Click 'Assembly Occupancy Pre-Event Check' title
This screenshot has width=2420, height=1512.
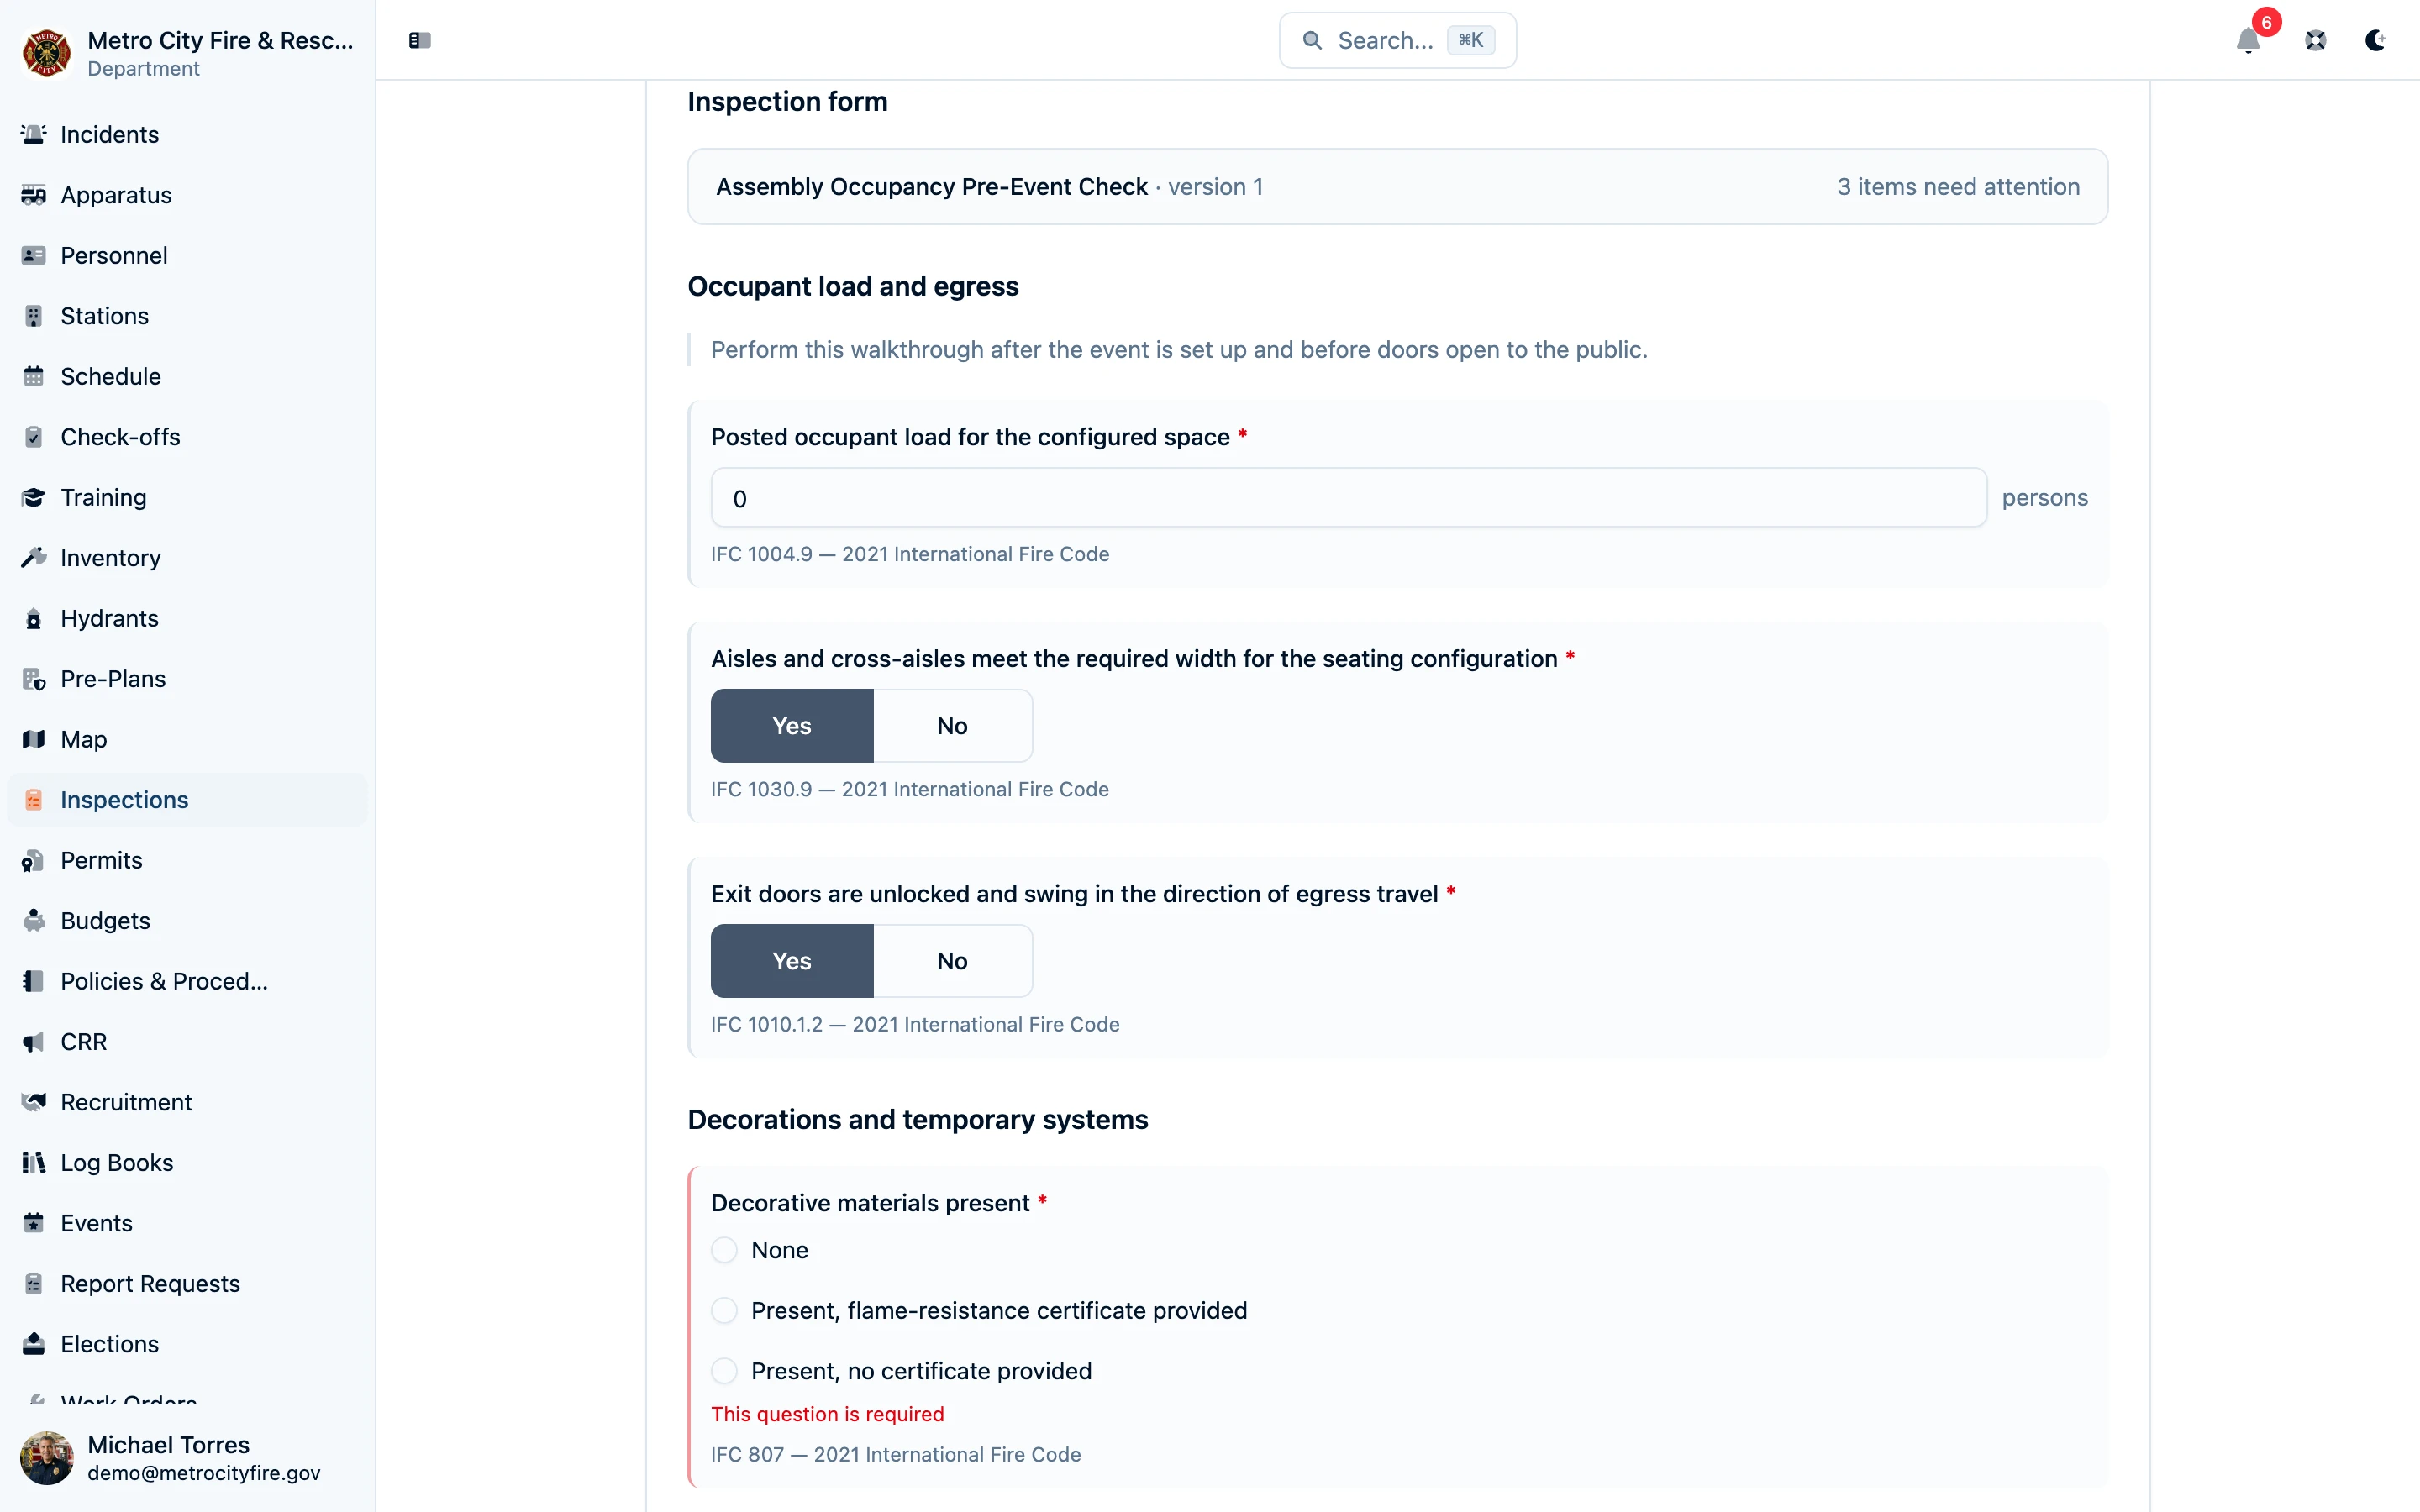931,187
